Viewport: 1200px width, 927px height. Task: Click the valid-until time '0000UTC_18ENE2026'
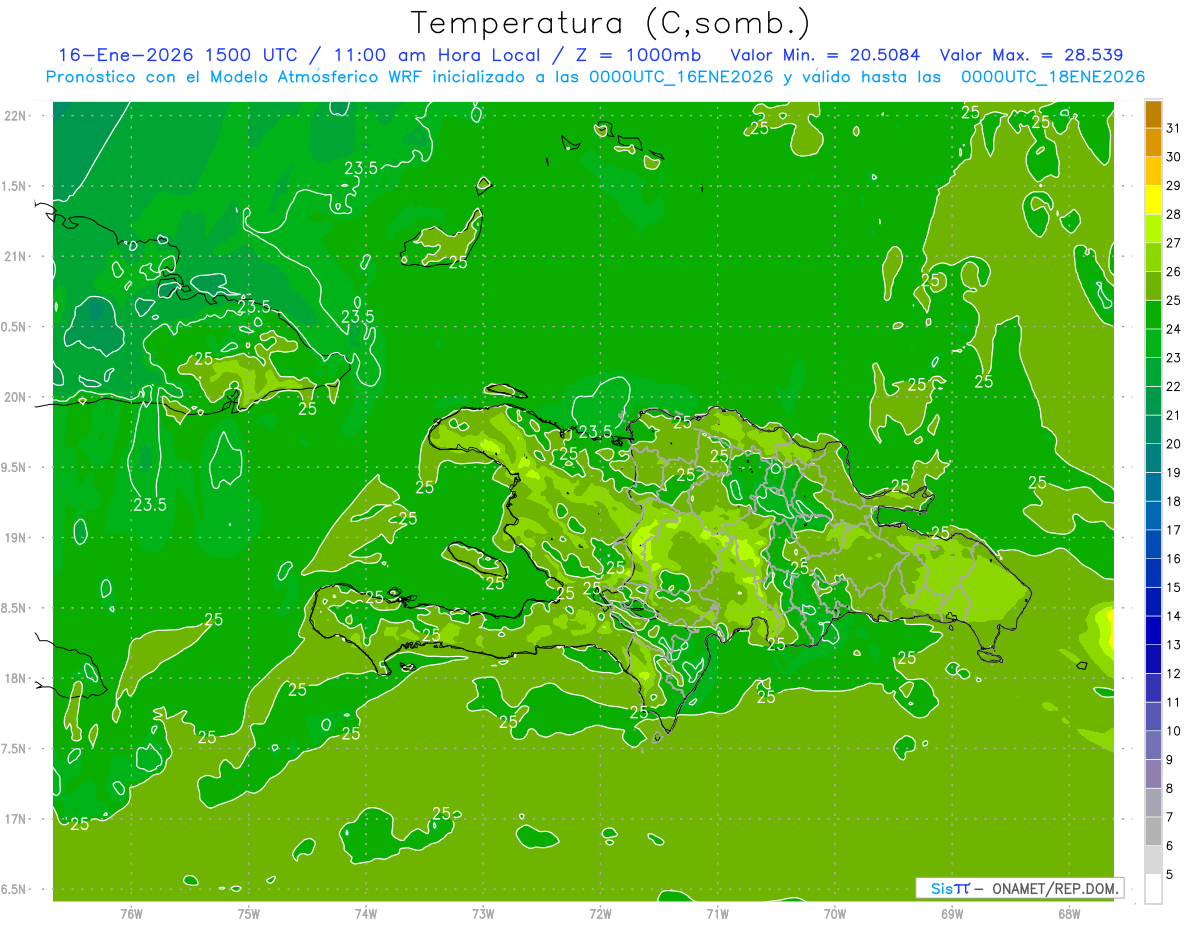(x=1052, y=77)
